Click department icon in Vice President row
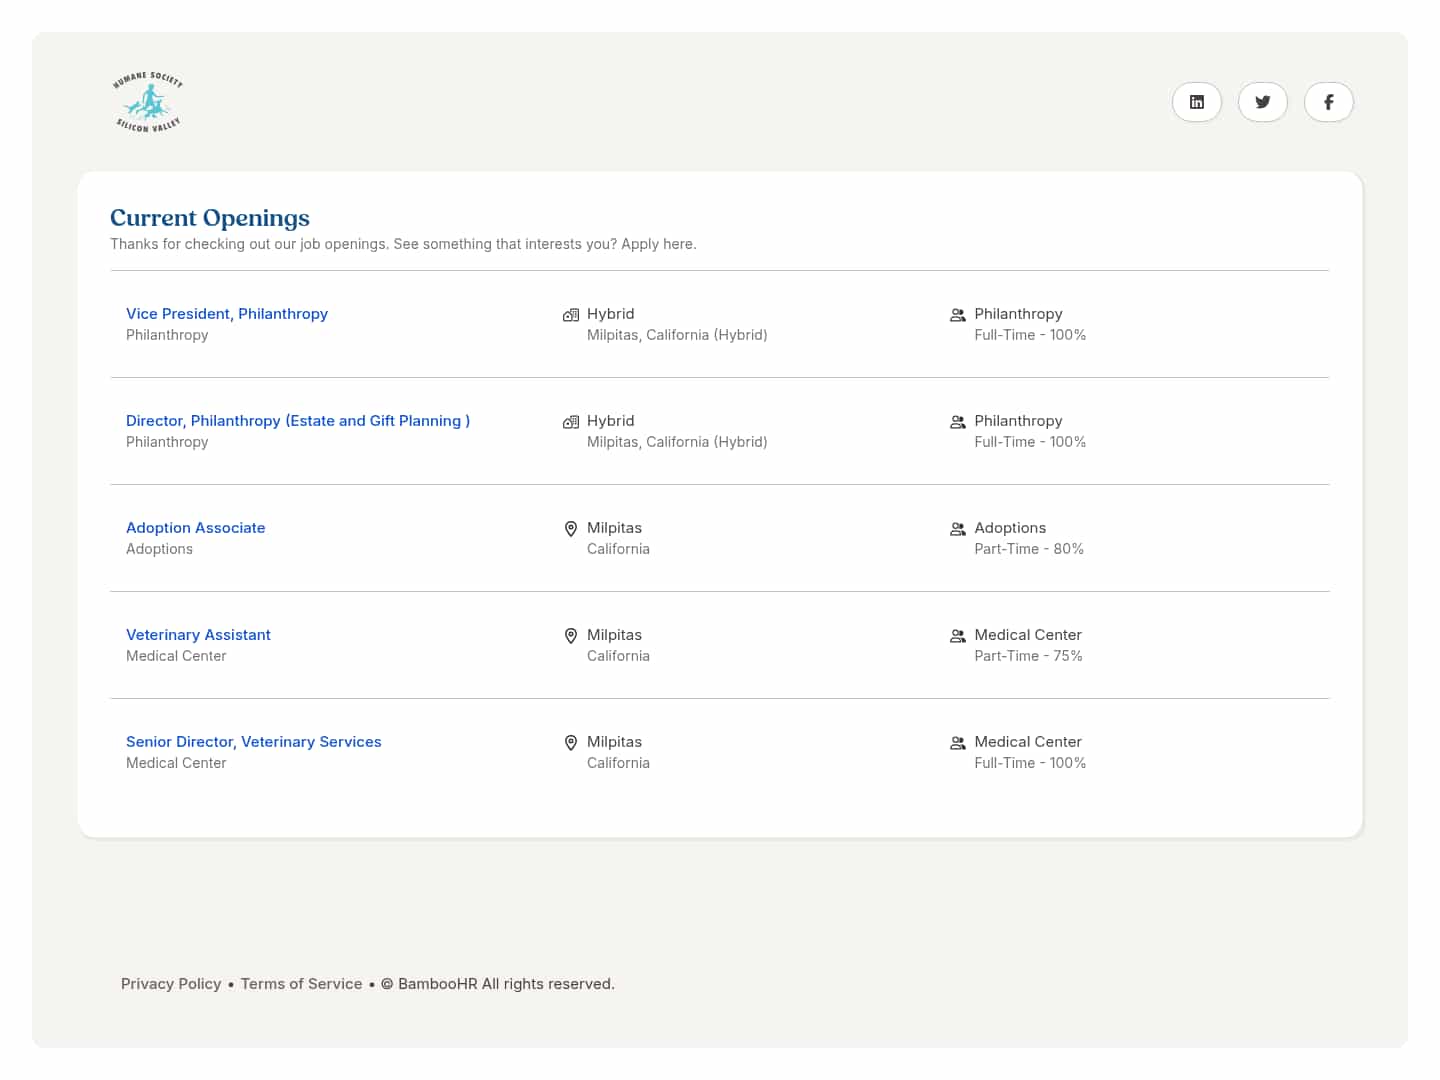The image size is (1440, 1080). click(957, 315)
